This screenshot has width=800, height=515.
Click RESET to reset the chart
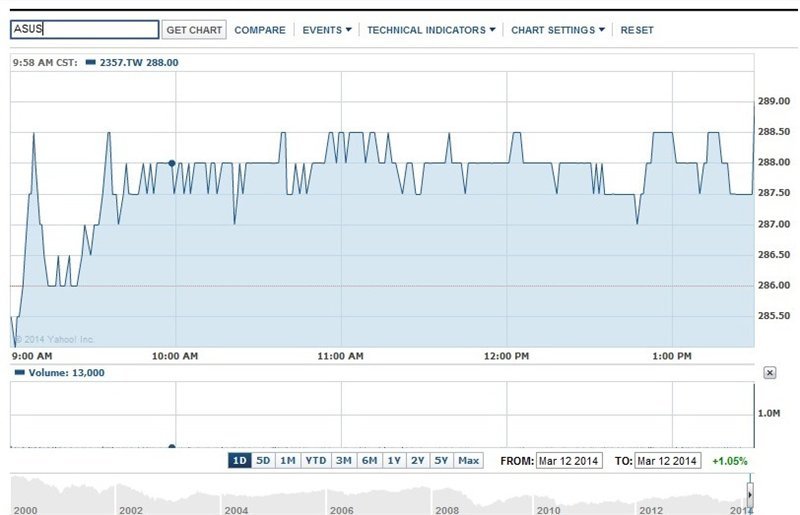[x=637, y=30]
